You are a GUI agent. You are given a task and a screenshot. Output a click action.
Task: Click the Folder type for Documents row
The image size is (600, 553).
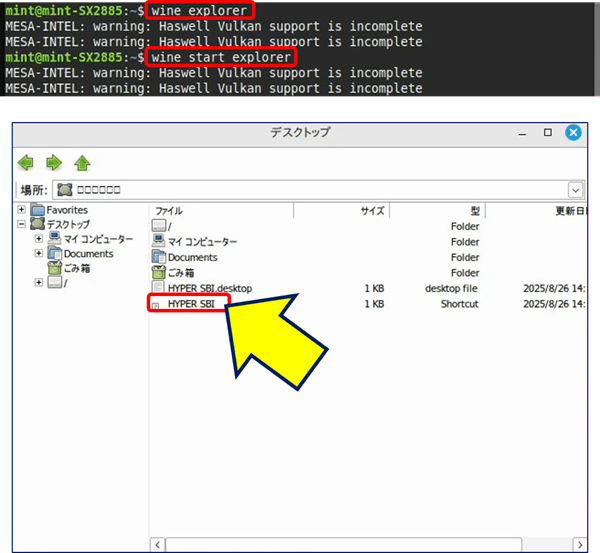pos(465,257)
